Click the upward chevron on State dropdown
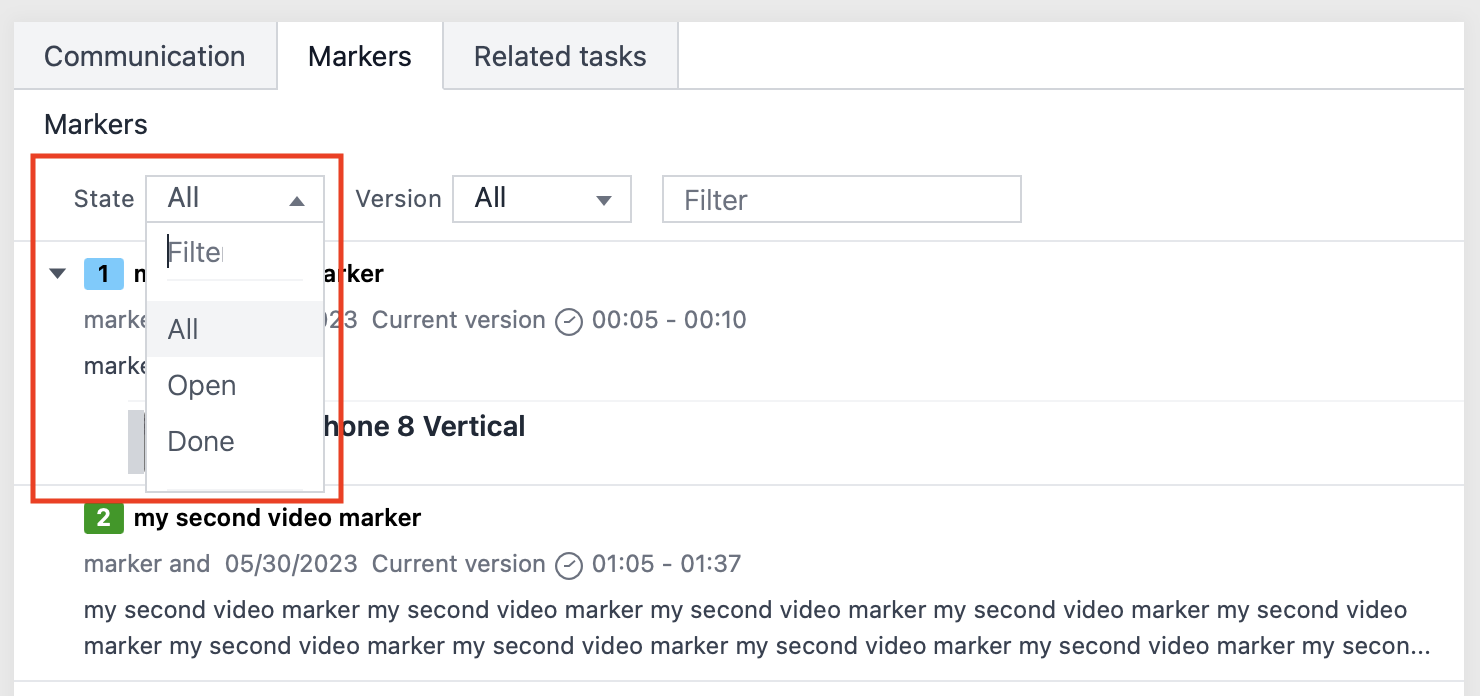 (x=298, y=198)
